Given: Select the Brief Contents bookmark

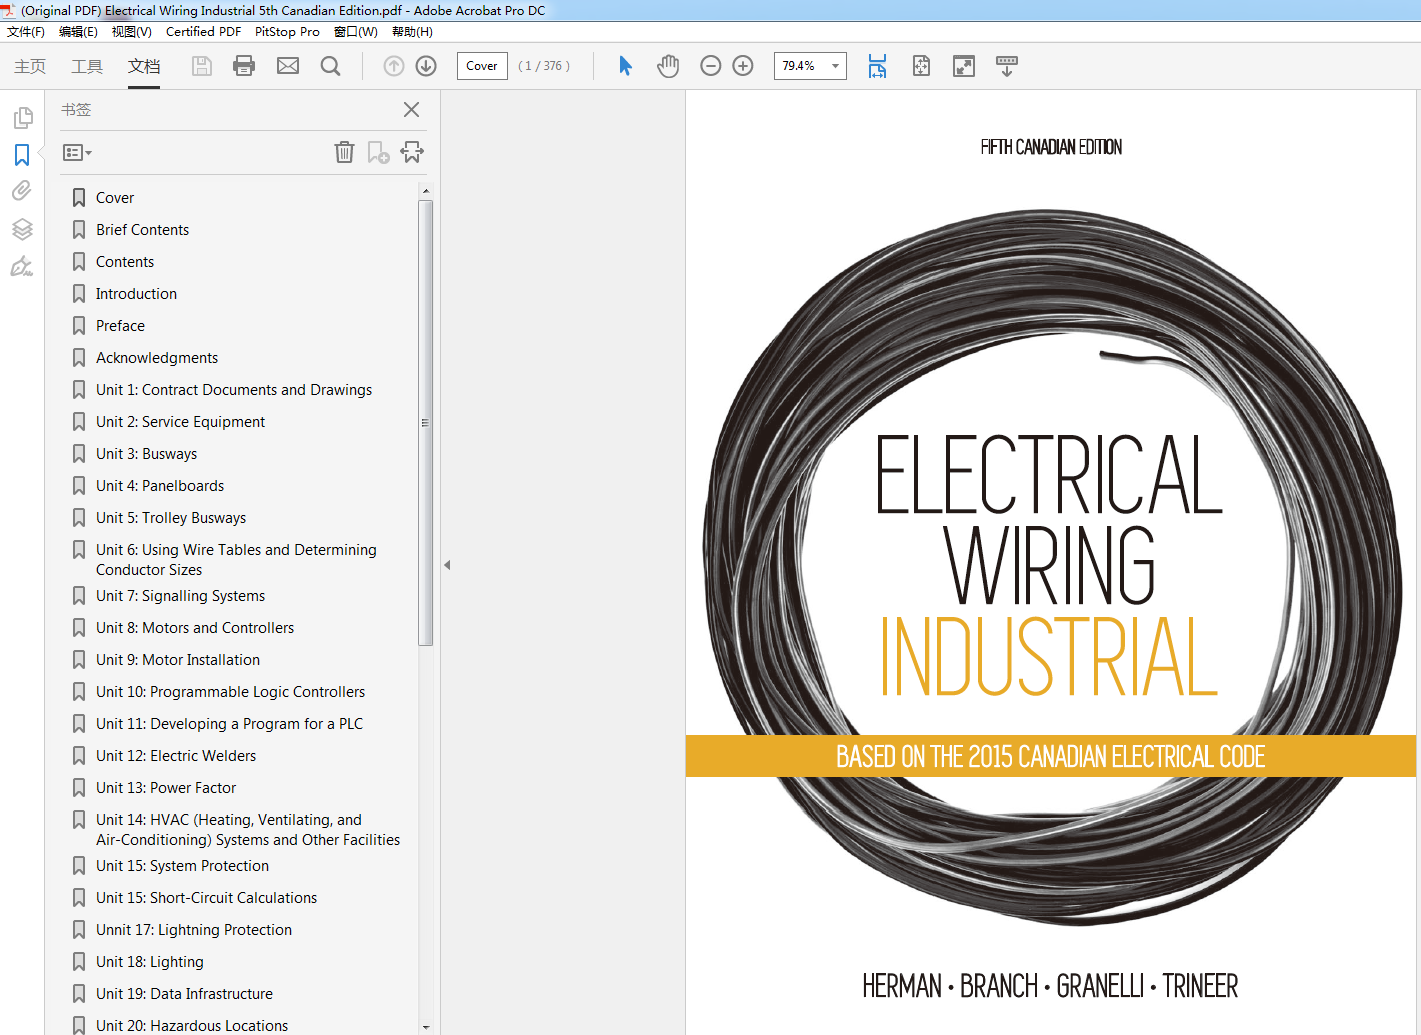Looking at the screenshot, I should 142,230.
